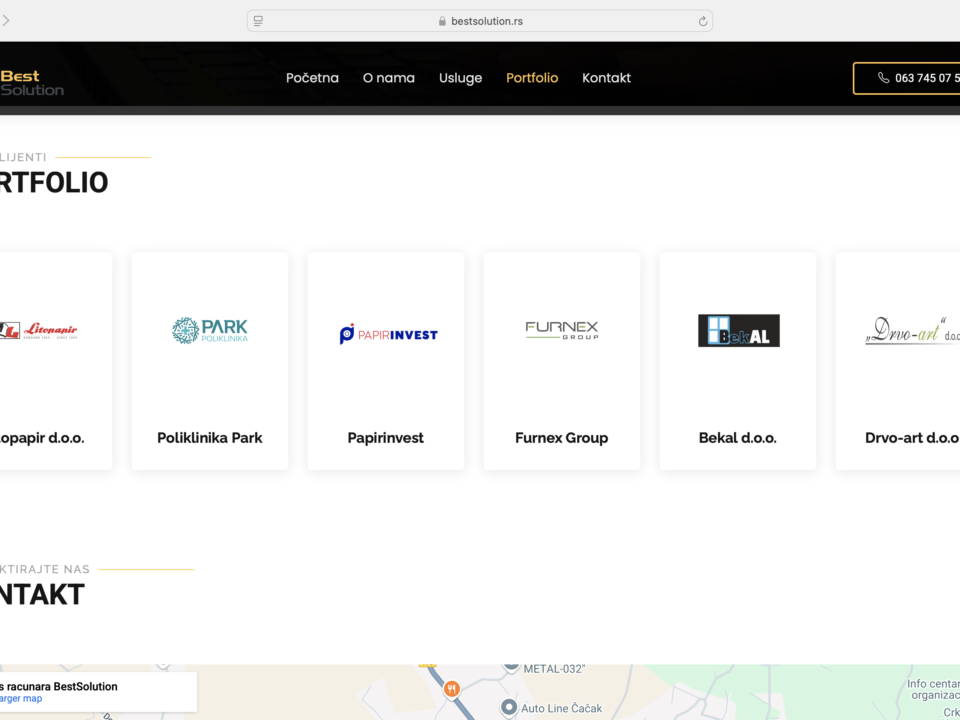Click the Auto Line Čačak map pin
Image resolution: width=960 pixels, height=720 pixels.
pyautogui.click(x=509, y=708)
